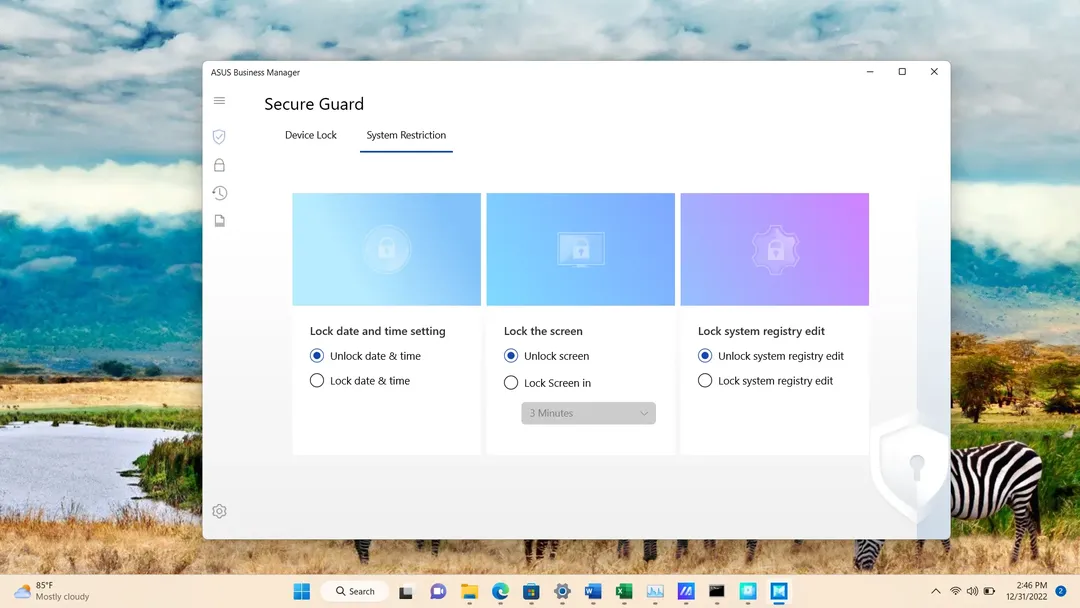
Task: Click the shield checkmark sidebar icon
Action: pyautogui.click(x=219, y=137)
